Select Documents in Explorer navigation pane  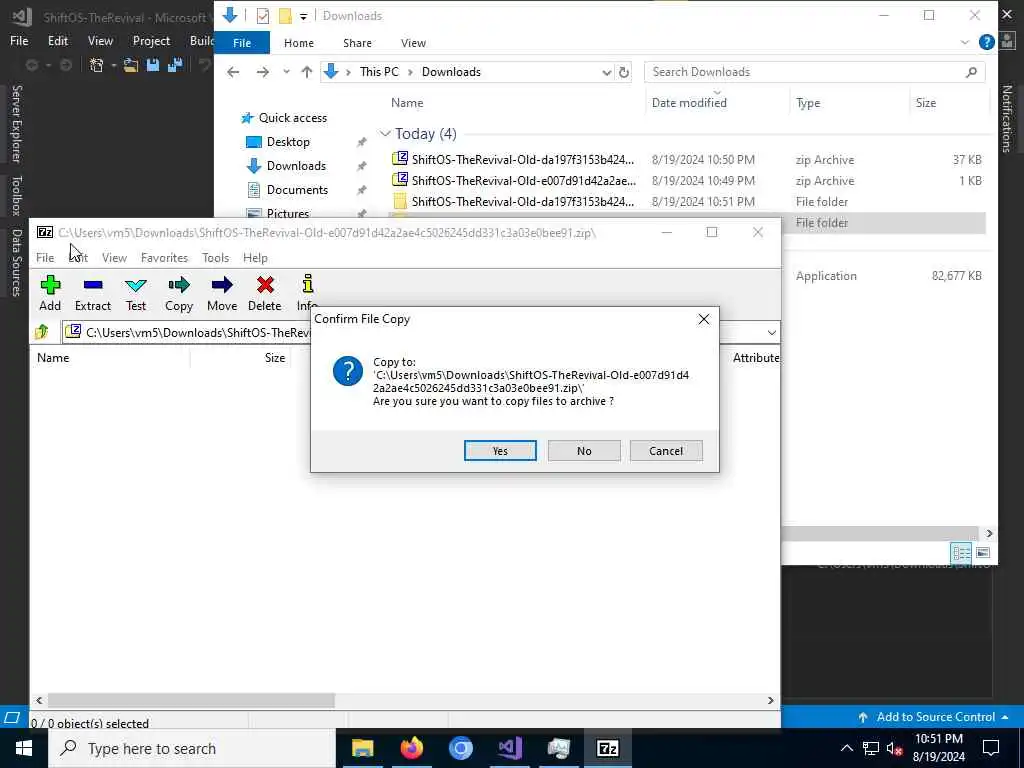coord(297,190)
